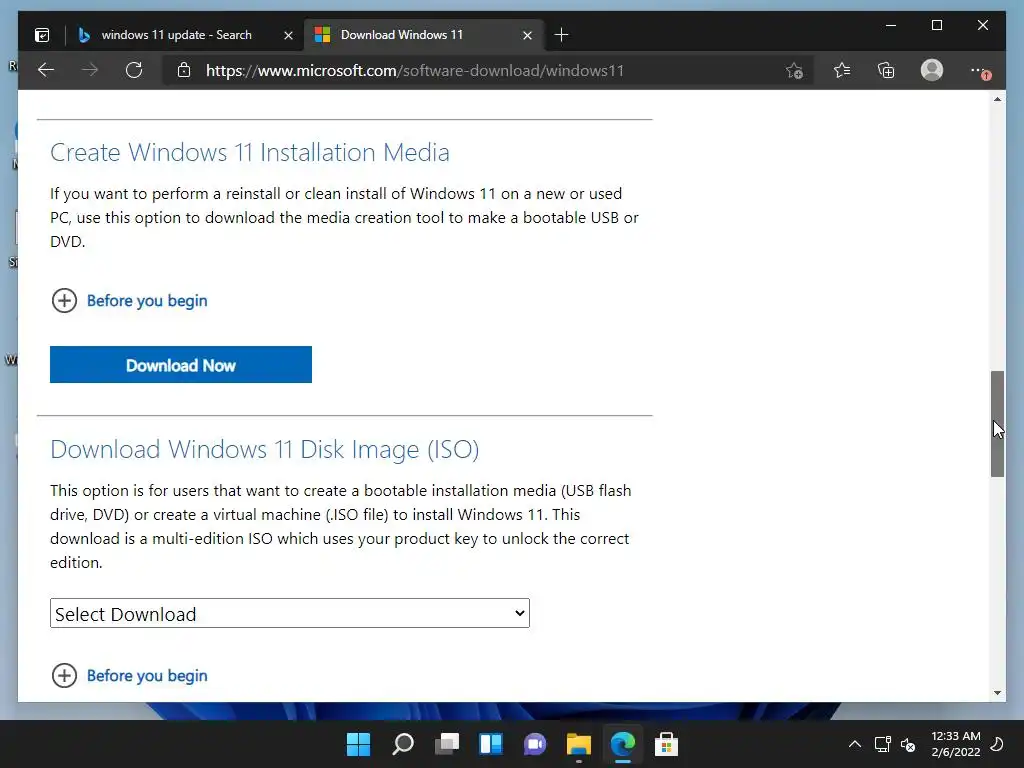Click the Download Windows 11 Disk Image (ISO) heading
Screen dimensions: 1024x768
click(264, 449)
